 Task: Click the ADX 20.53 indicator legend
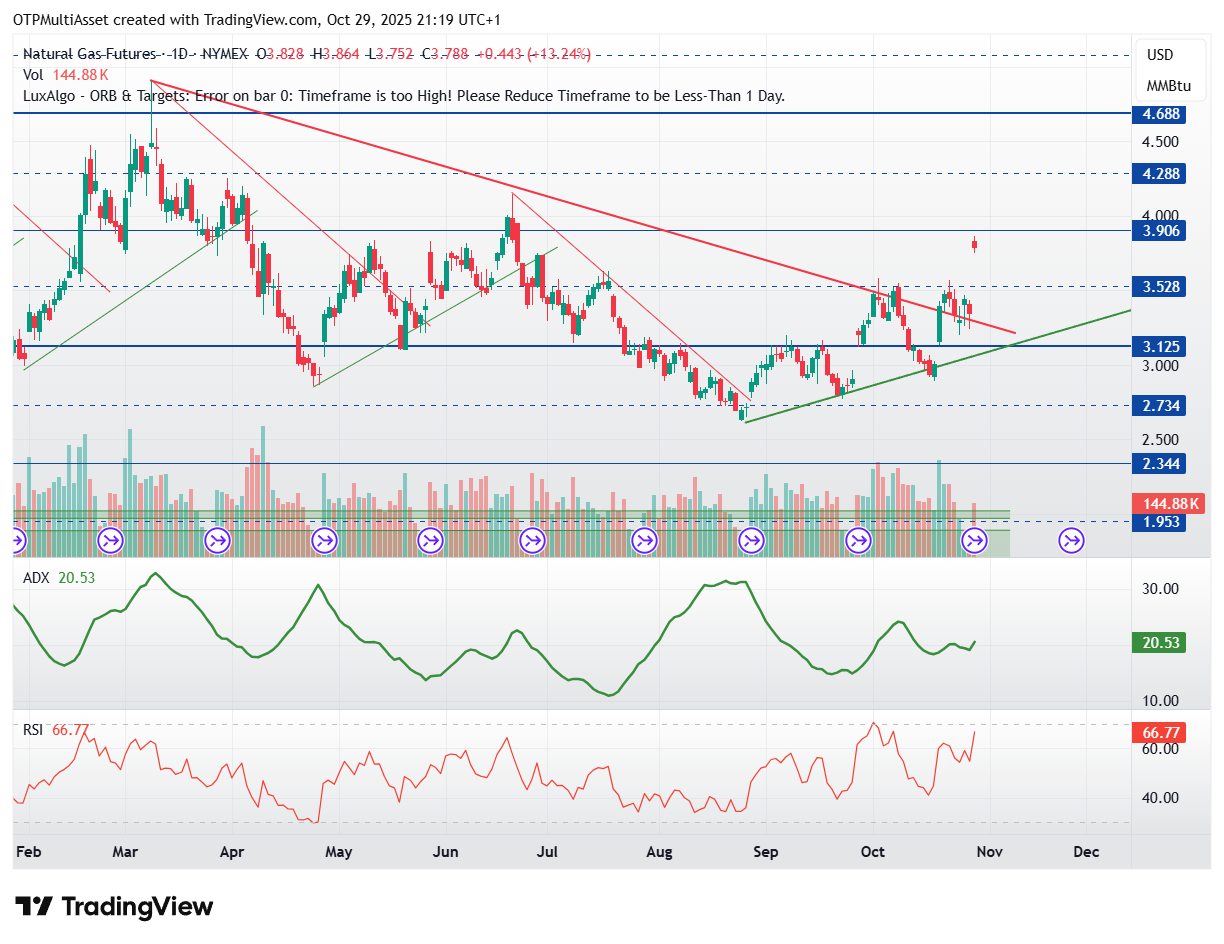pos(58,578)
